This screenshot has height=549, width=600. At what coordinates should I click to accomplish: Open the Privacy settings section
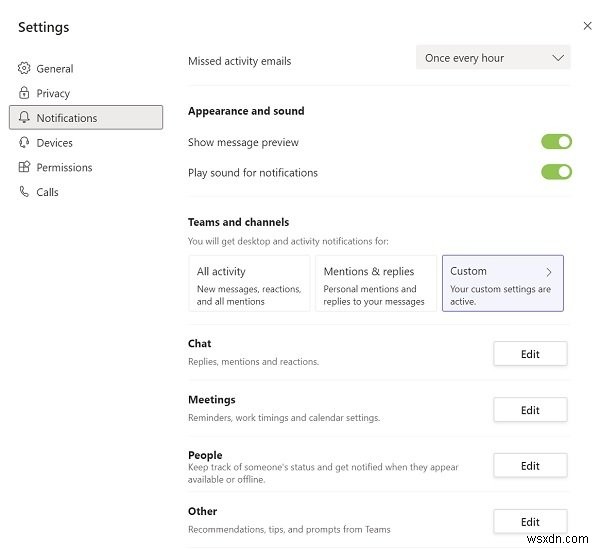point(86,93)
